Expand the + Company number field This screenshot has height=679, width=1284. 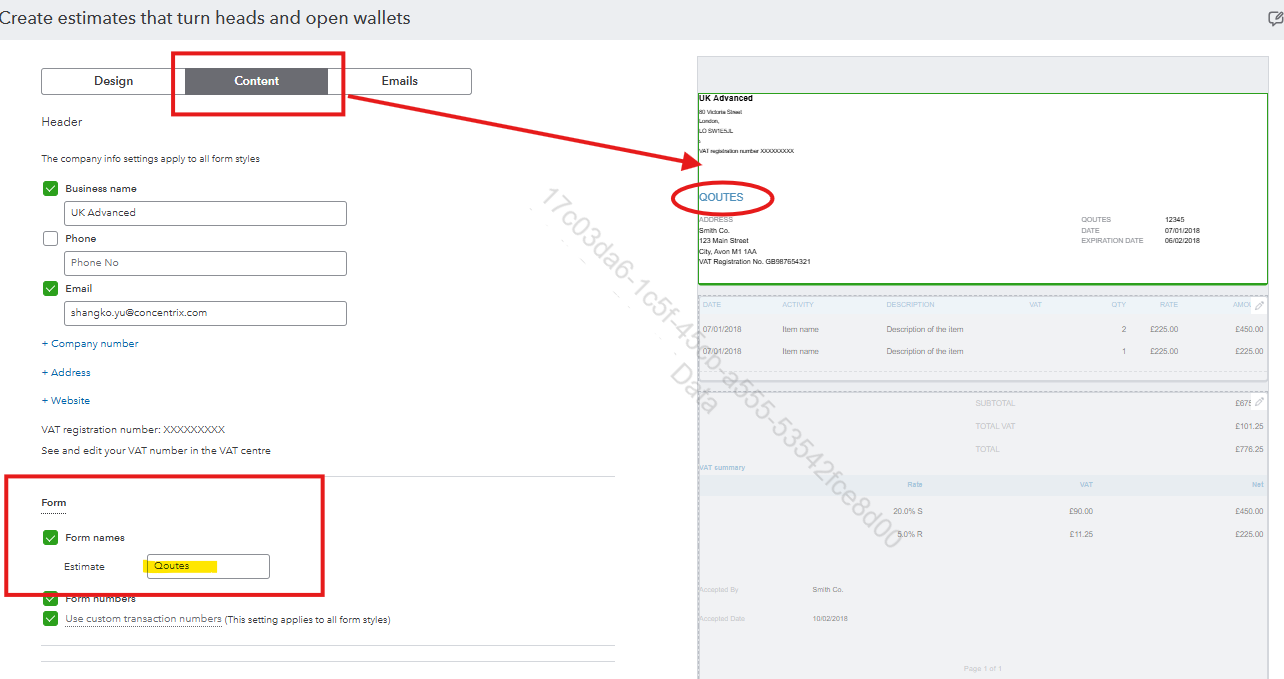click(90, 344)
